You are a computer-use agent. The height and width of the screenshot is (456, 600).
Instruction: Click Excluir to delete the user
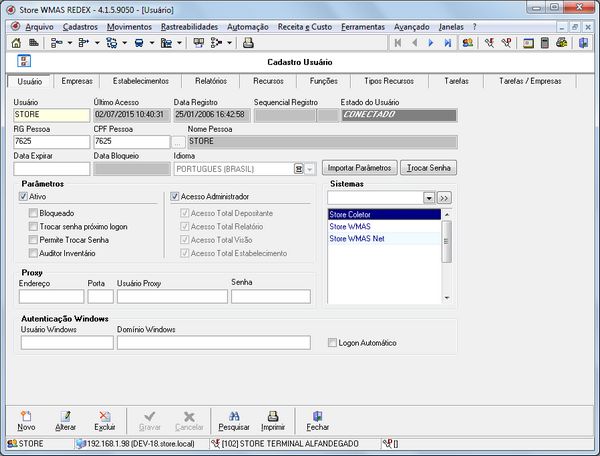pyautogui.click(x=104, y=421)
